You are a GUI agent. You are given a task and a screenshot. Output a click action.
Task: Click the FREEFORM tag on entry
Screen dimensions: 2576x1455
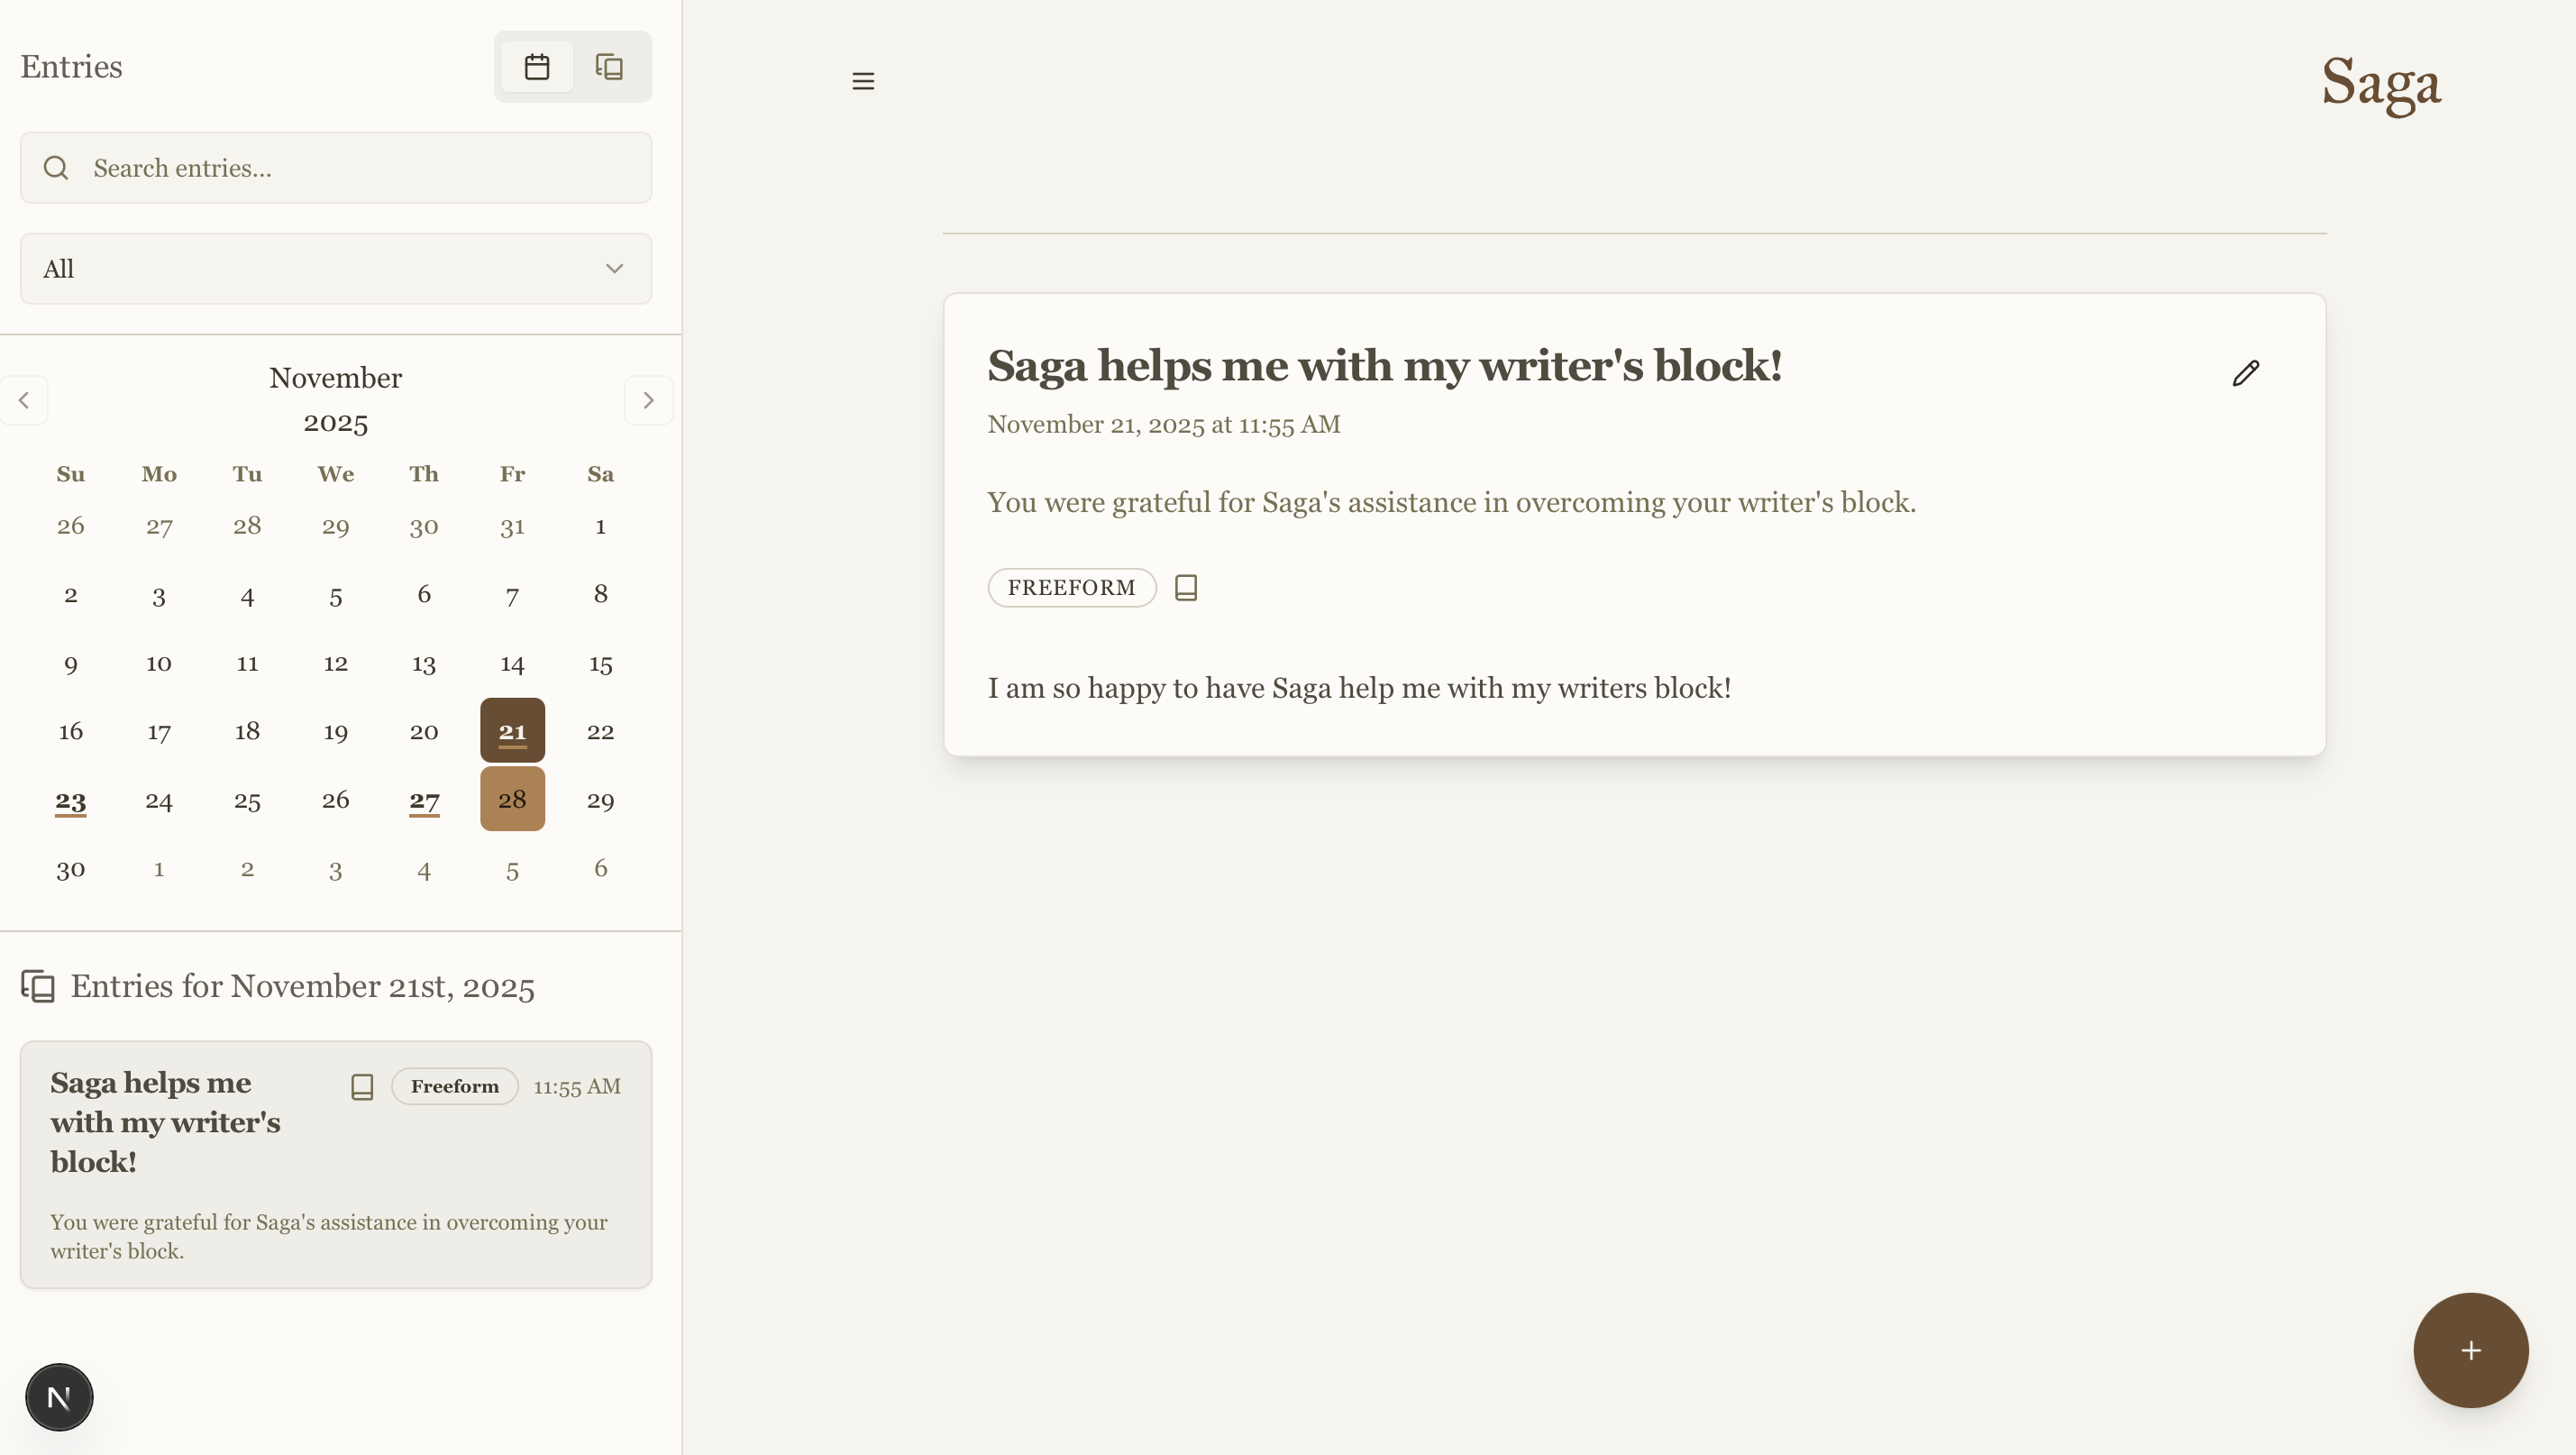tap(1071, 588)
